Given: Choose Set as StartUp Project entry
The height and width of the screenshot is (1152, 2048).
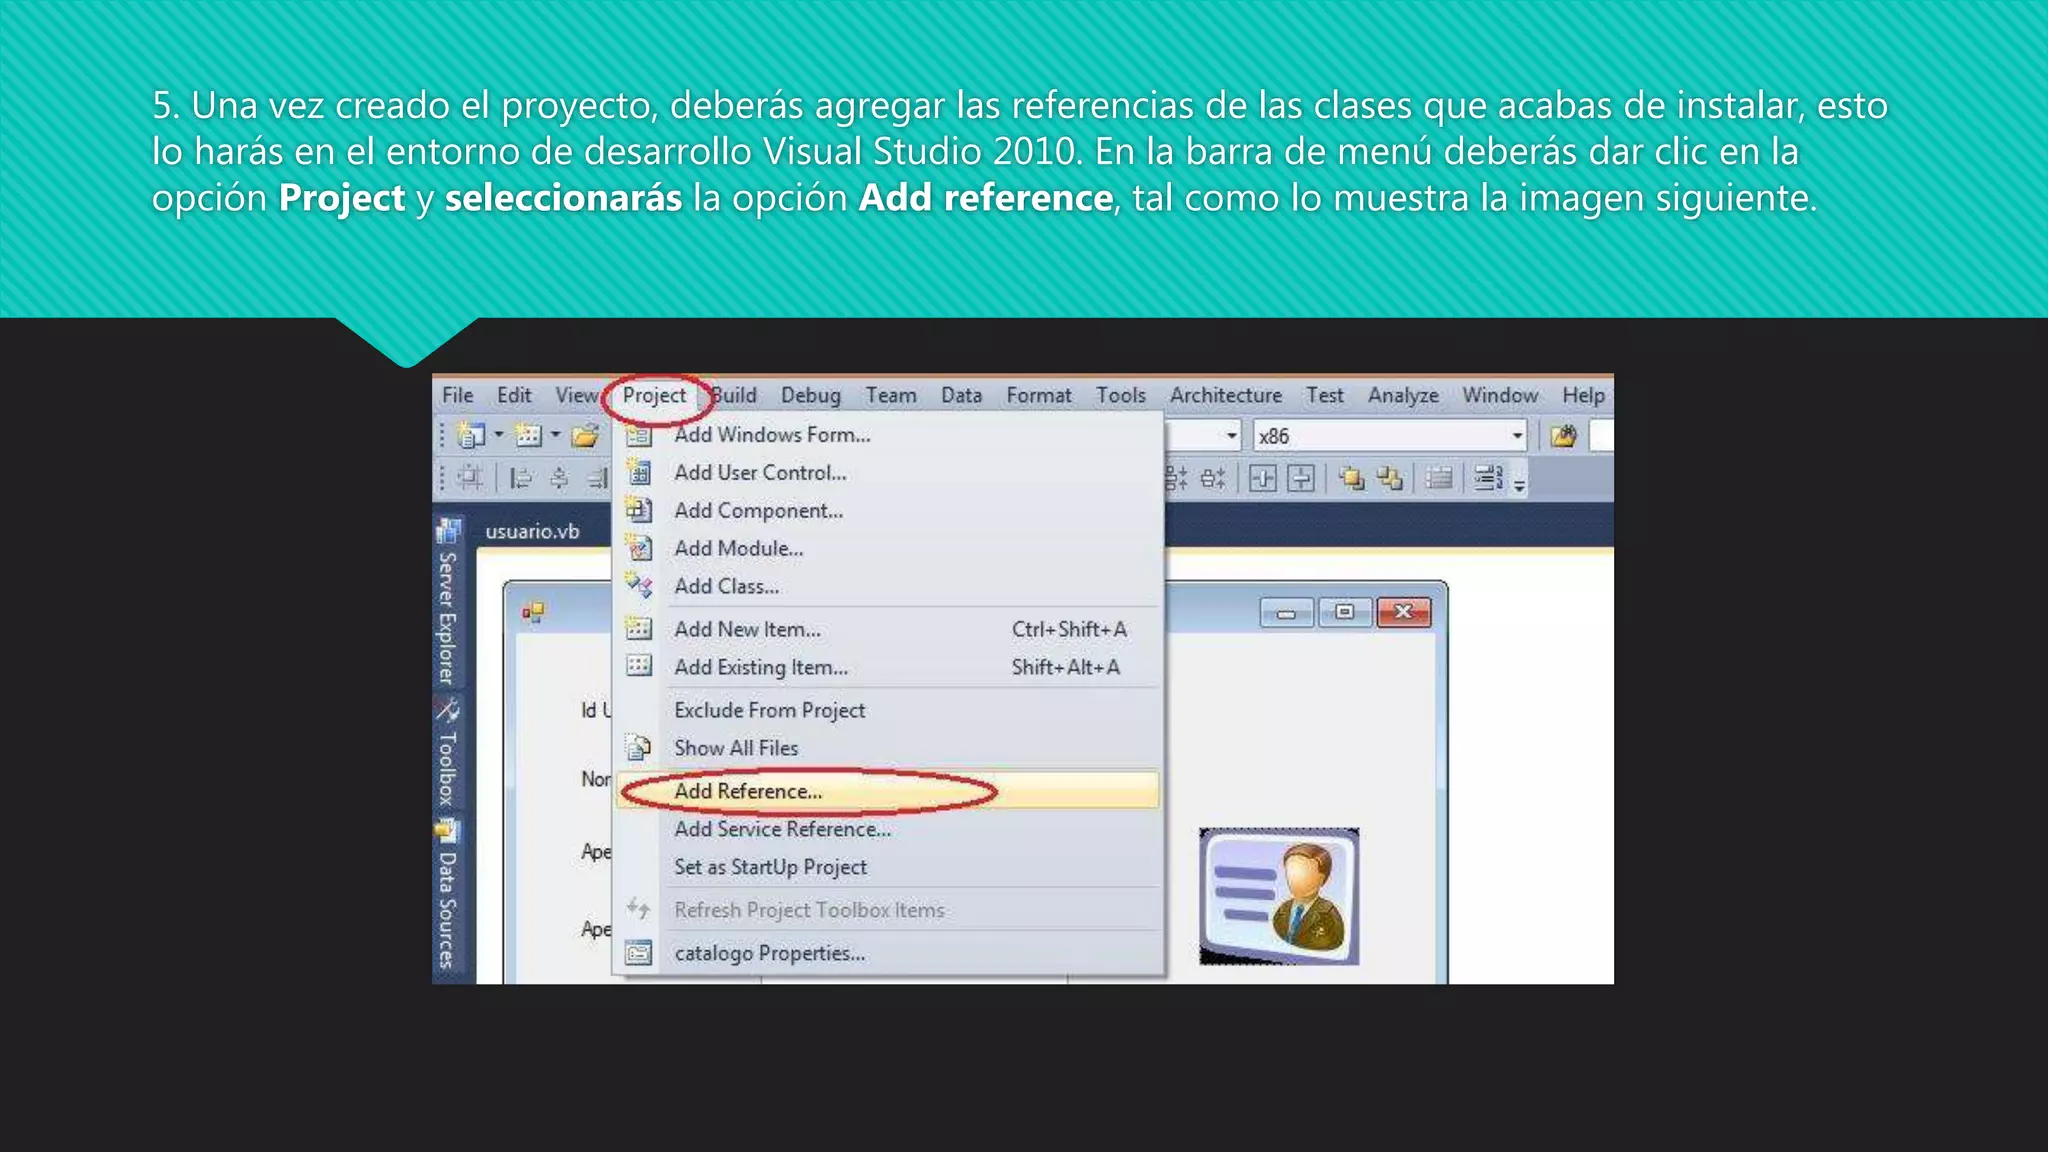Looking at the screenshot, I should click(888, 867).
